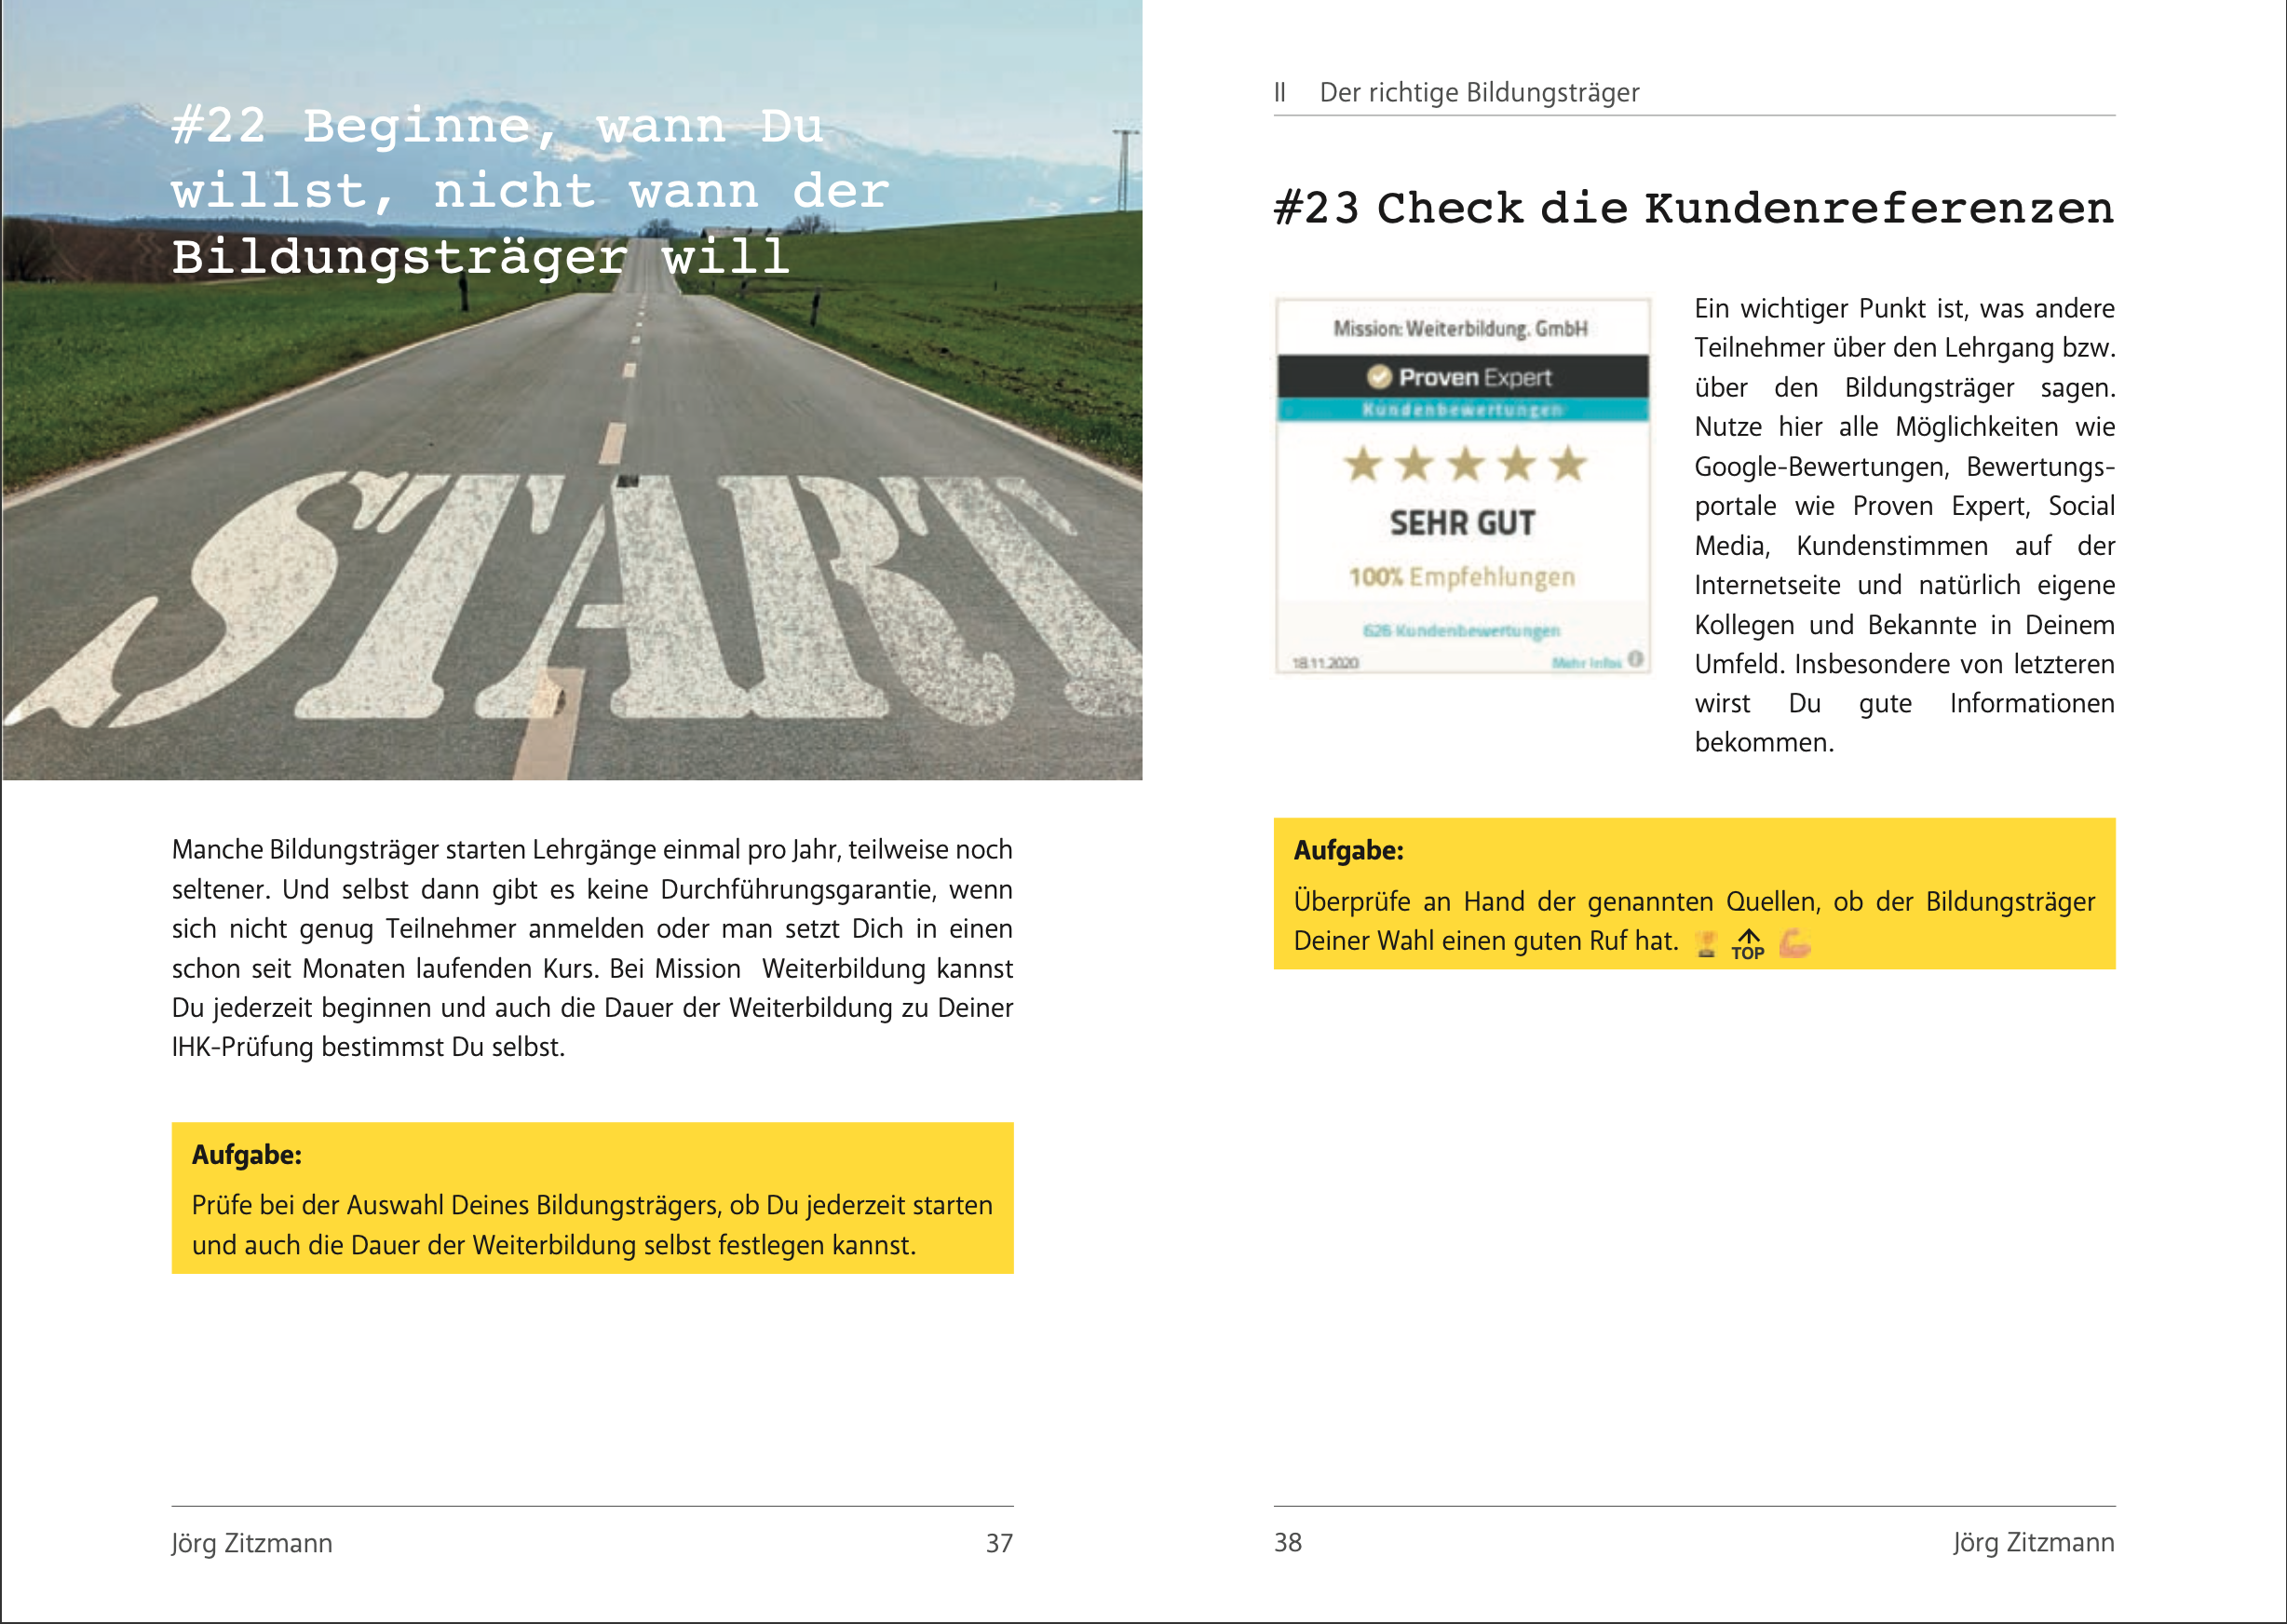Open the 626 Kundenbewertungen link
The image size is (2287, 1624).
pos(1461,630)
